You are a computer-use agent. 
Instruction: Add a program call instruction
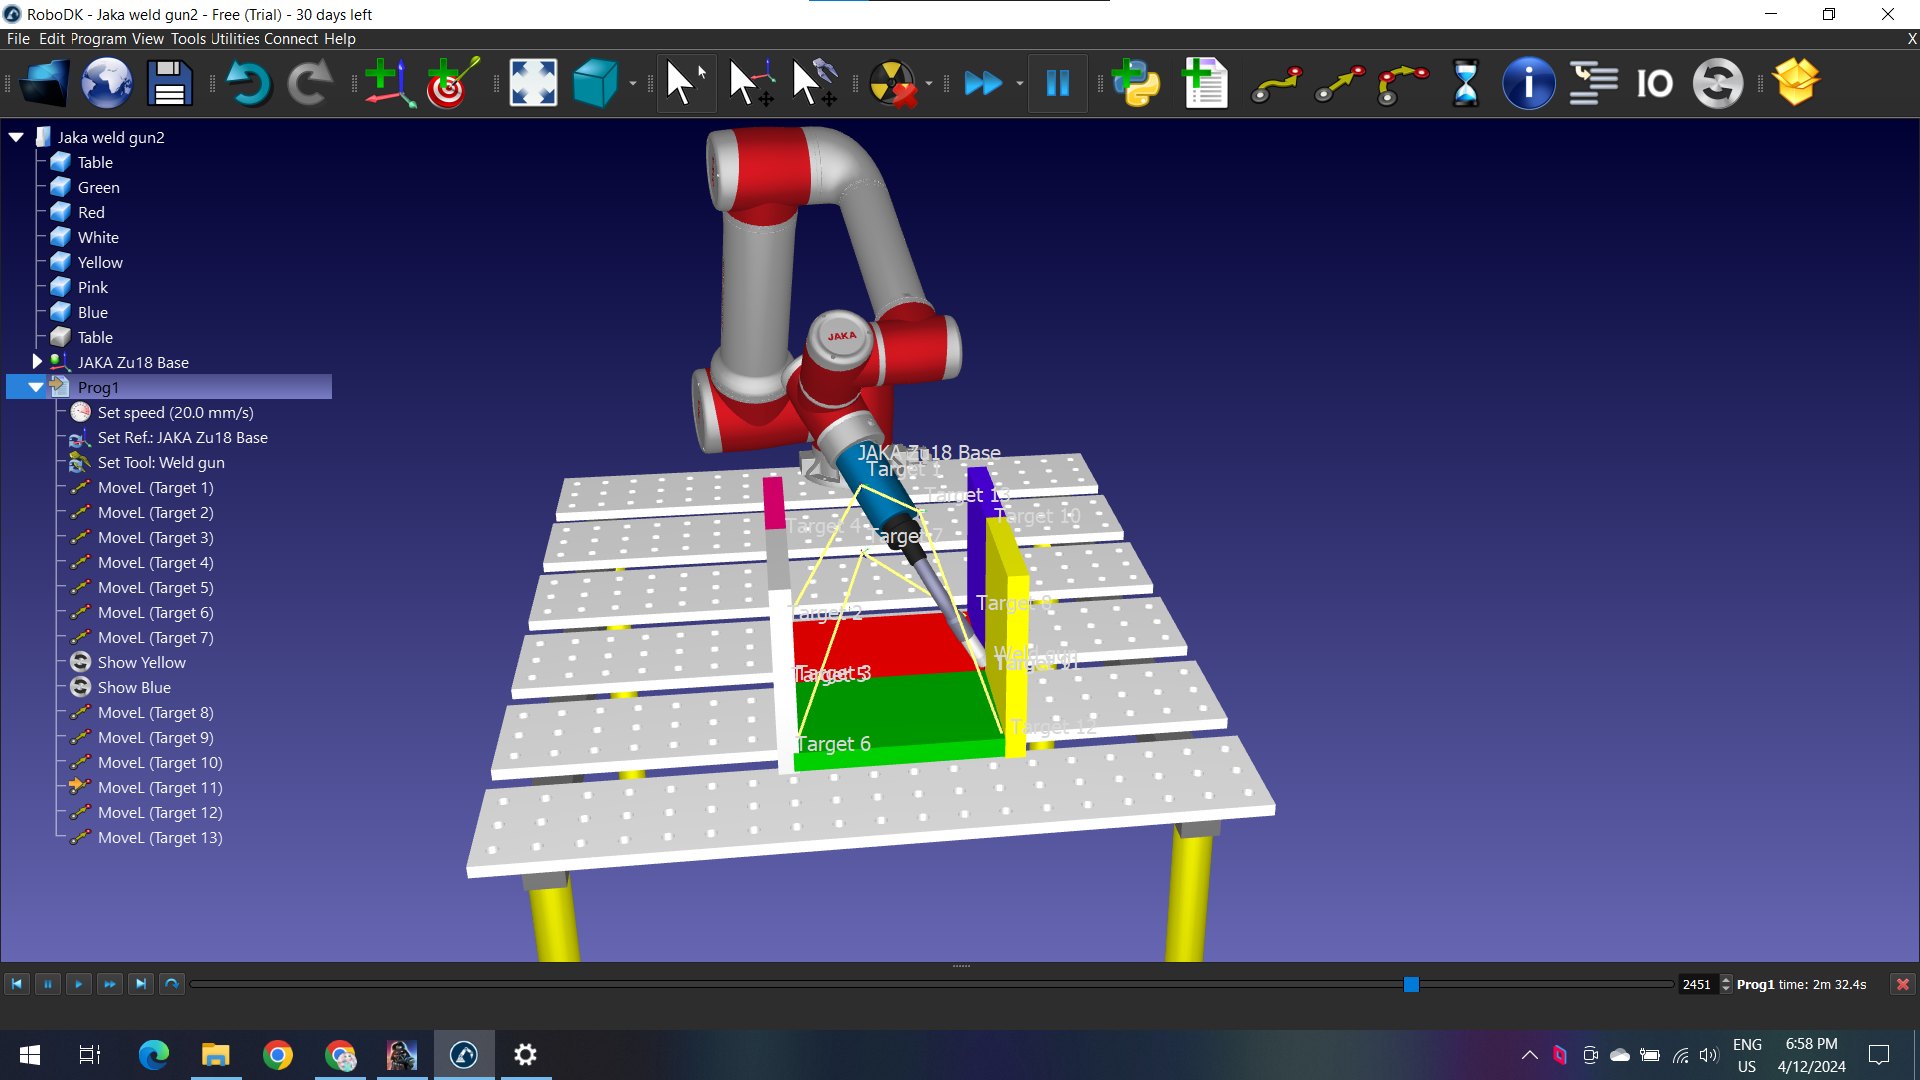click(1592, 83)
